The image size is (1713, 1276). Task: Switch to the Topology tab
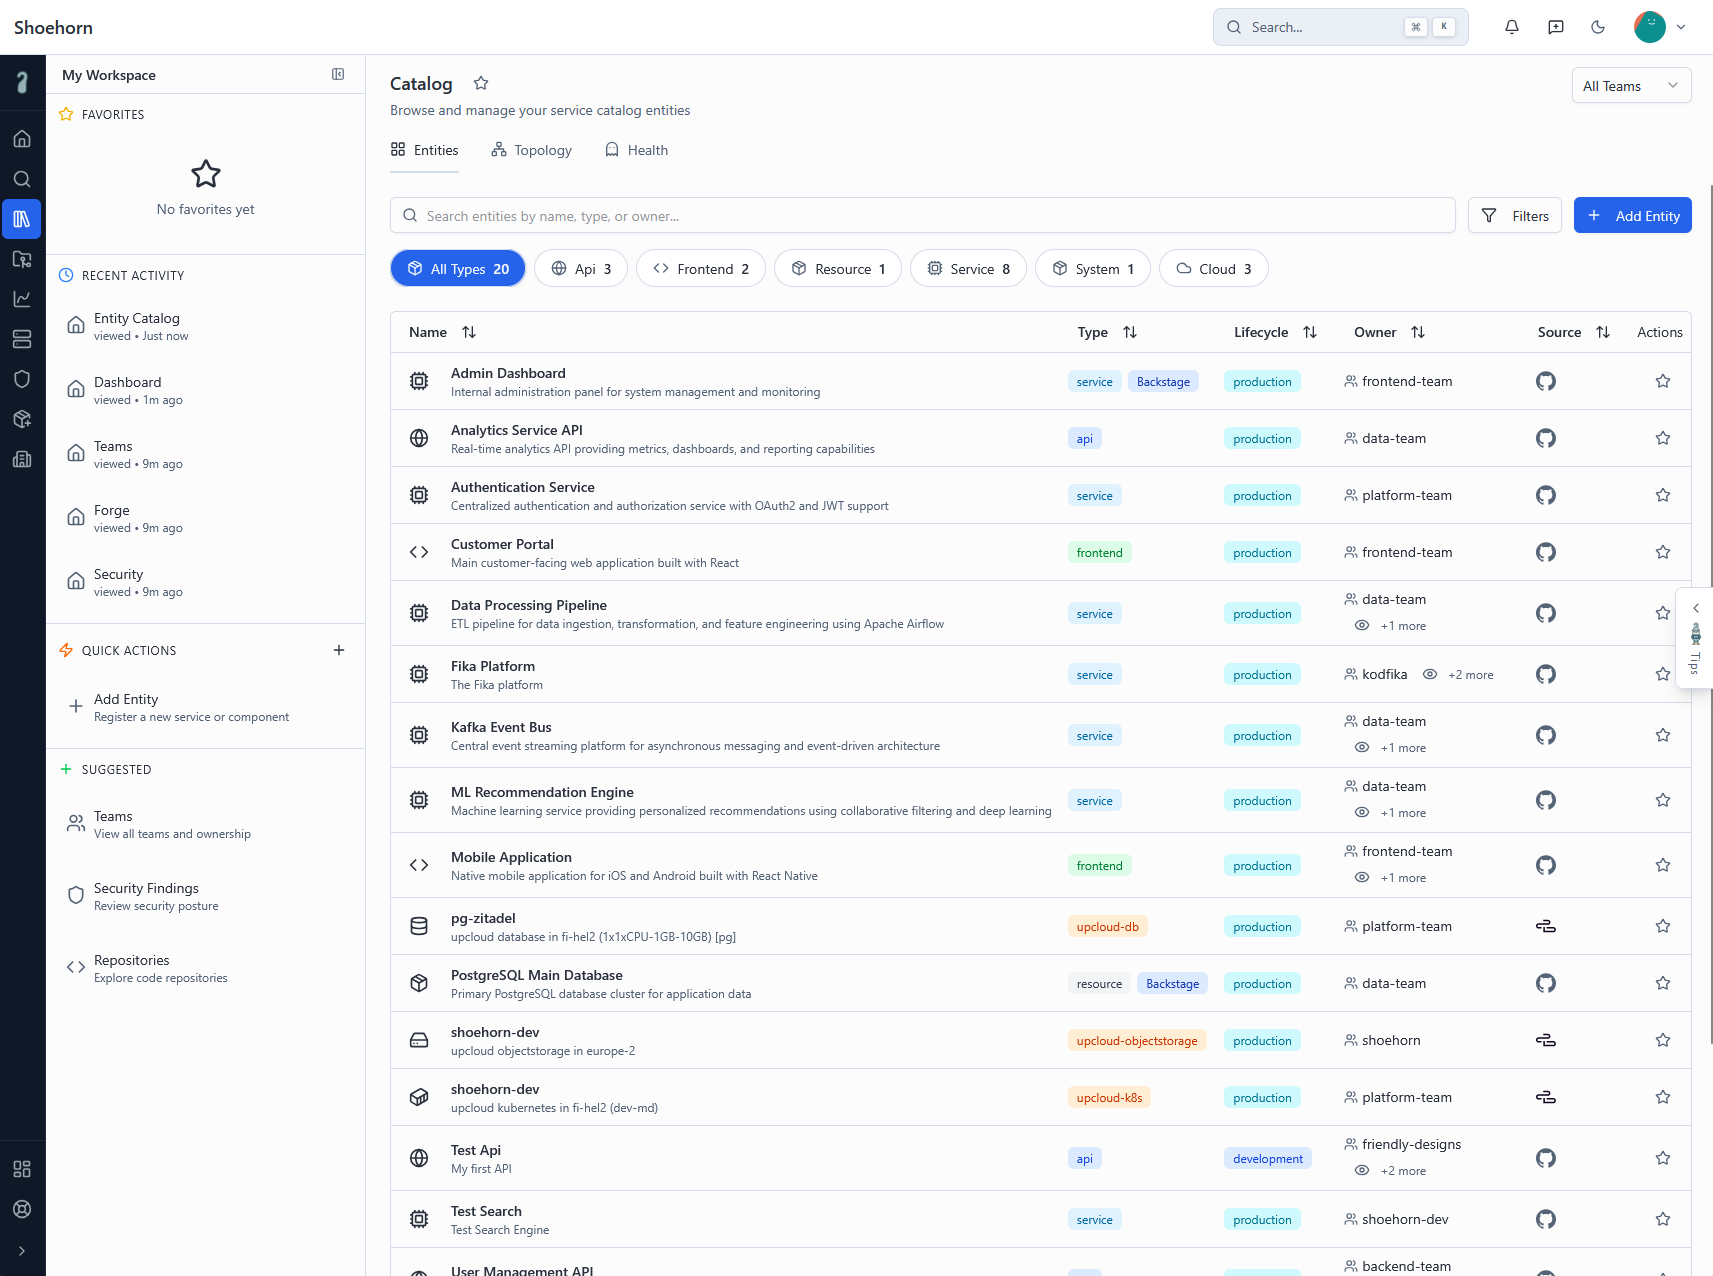(x=532, y=150)
